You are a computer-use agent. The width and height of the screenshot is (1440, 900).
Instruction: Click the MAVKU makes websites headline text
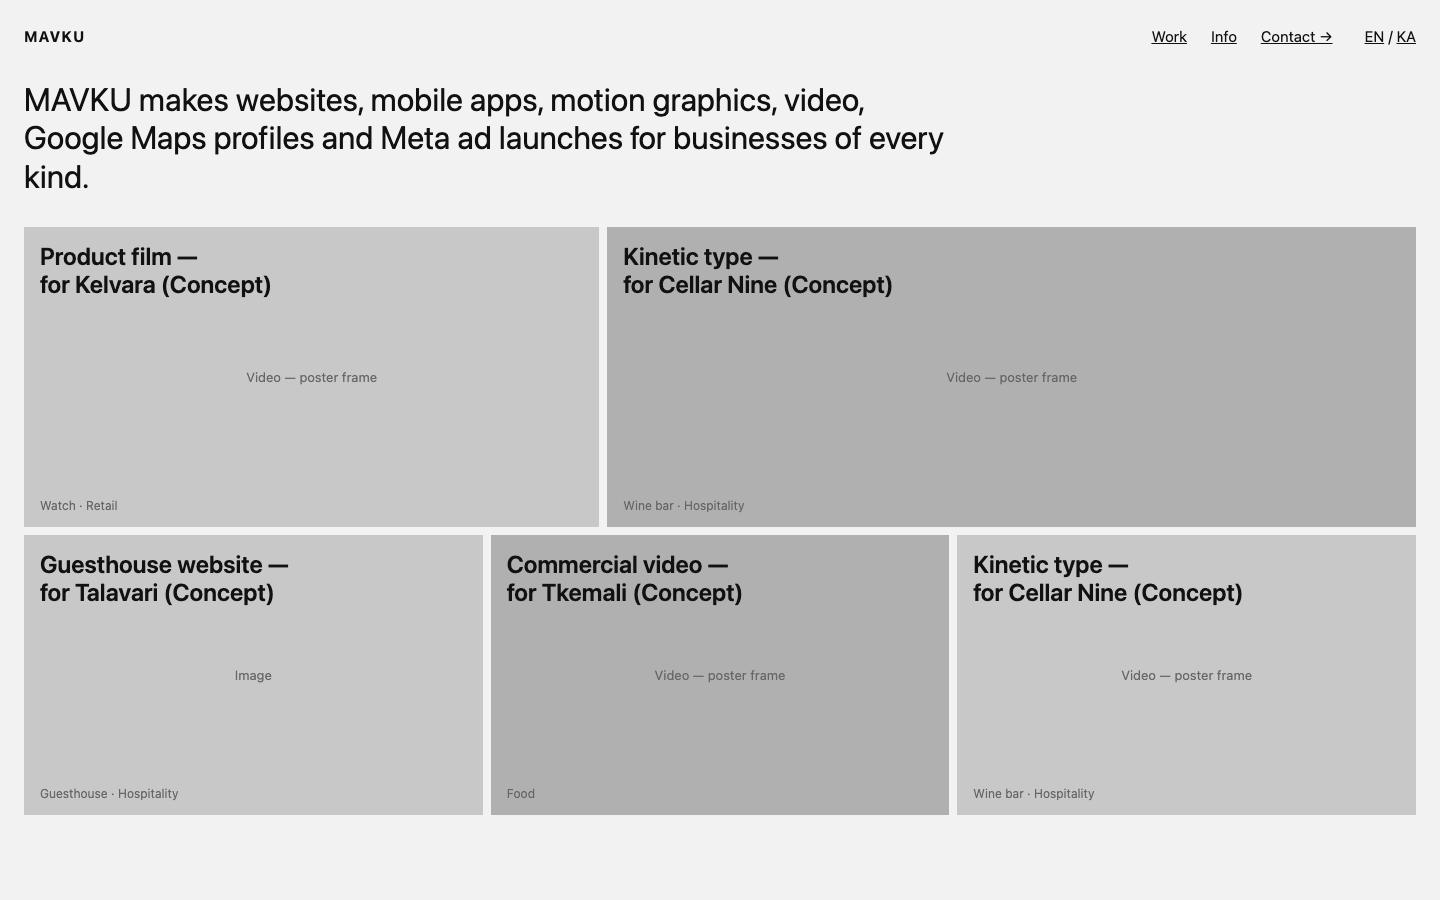(x=484, y=138)
